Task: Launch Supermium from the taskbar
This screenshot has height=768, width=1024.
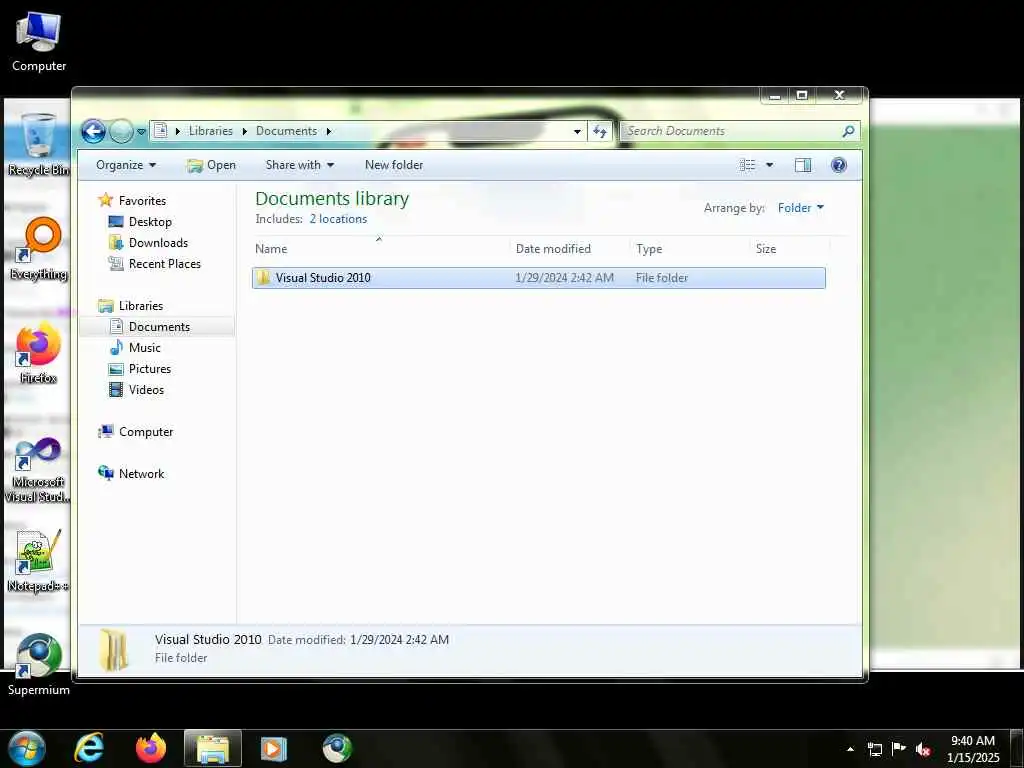Action: point(337,748)
